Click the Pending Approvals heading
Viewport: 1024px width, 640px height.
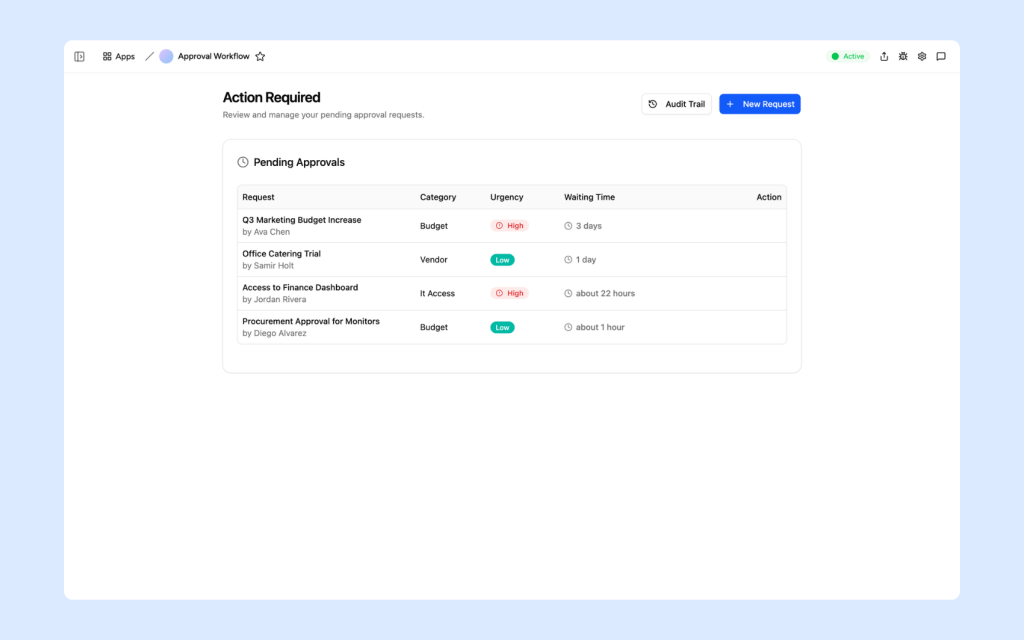point(299,162)
